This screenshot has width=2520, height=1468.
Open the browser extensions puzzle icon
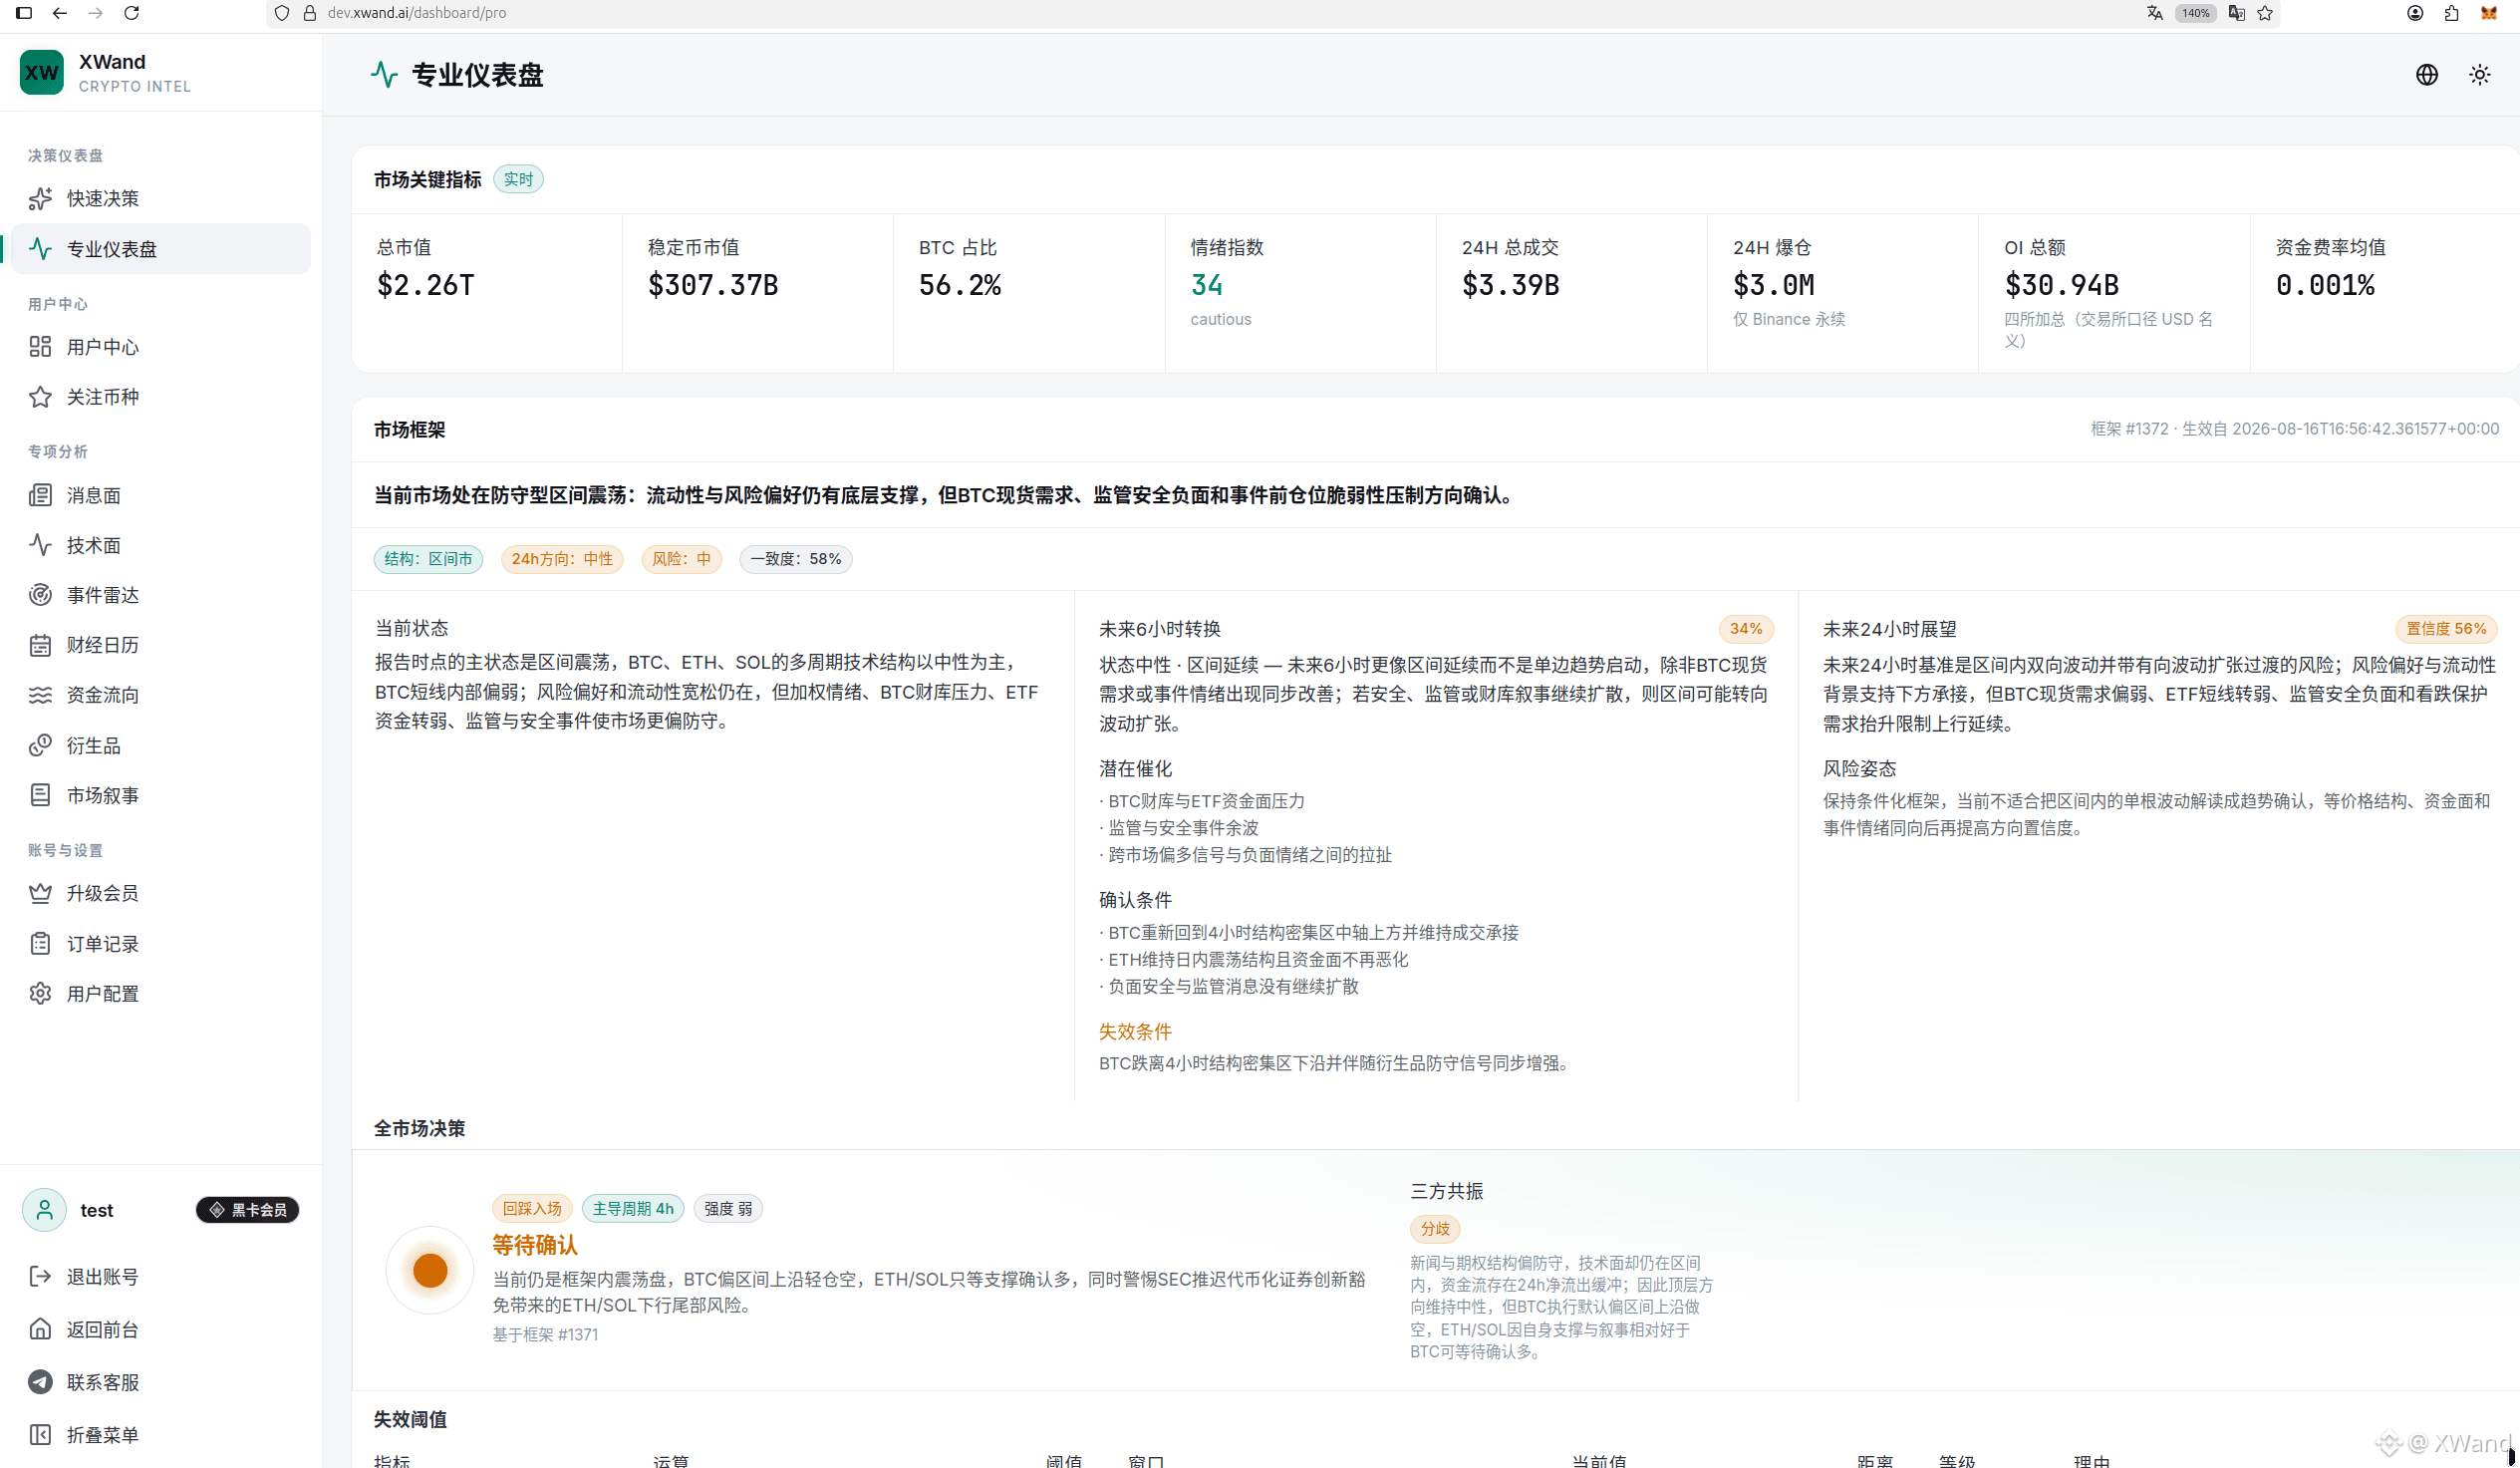2451,13
